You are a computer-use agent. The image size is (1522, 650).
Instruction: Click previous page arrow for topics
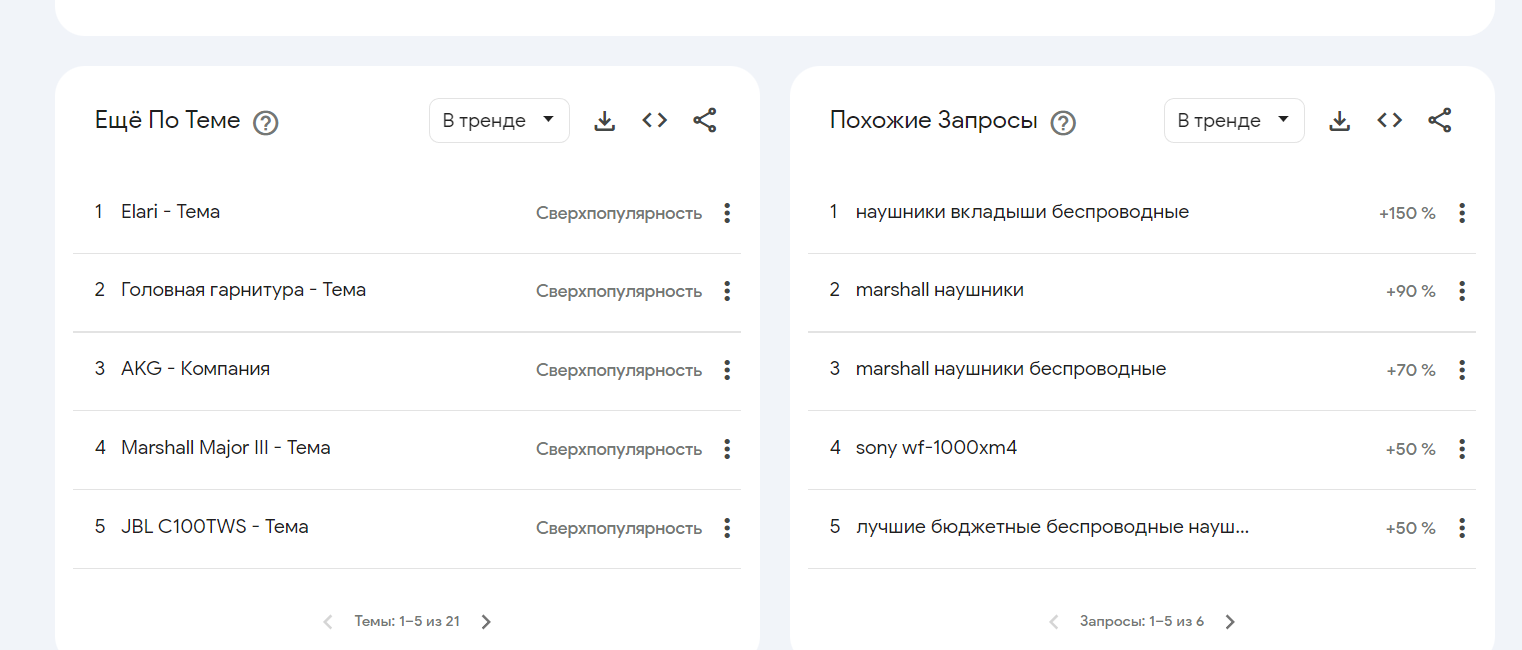coord(328,622)
